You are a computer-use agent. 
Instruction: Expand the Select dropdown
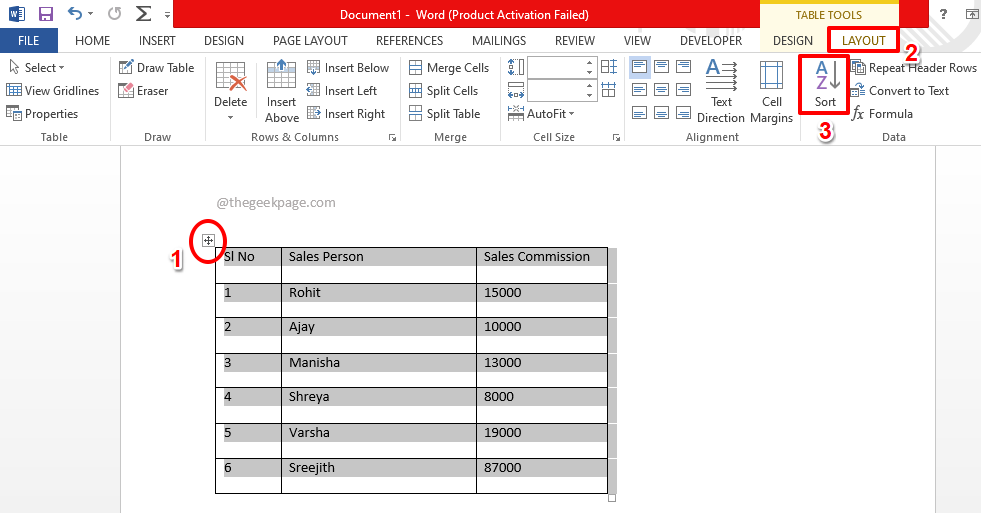(37, 68)
